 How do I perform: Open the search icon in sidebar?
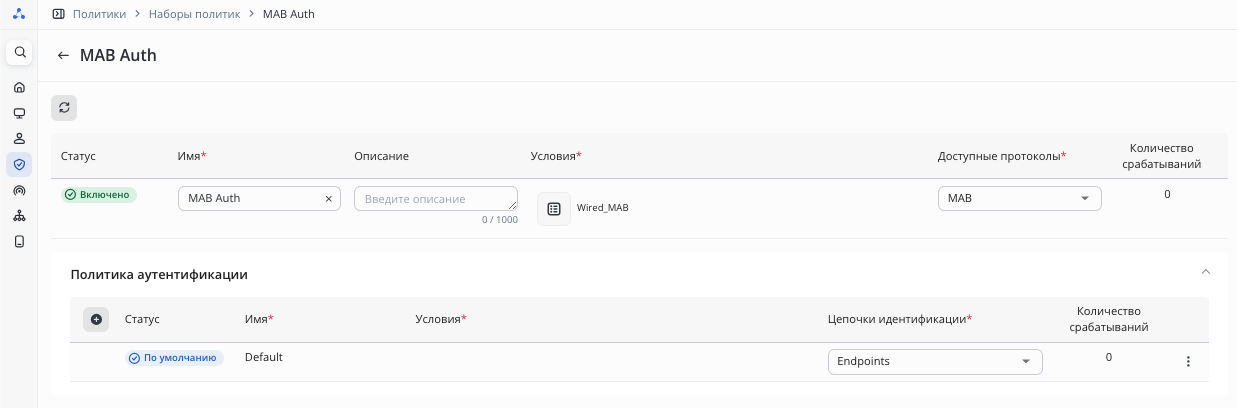19,52
